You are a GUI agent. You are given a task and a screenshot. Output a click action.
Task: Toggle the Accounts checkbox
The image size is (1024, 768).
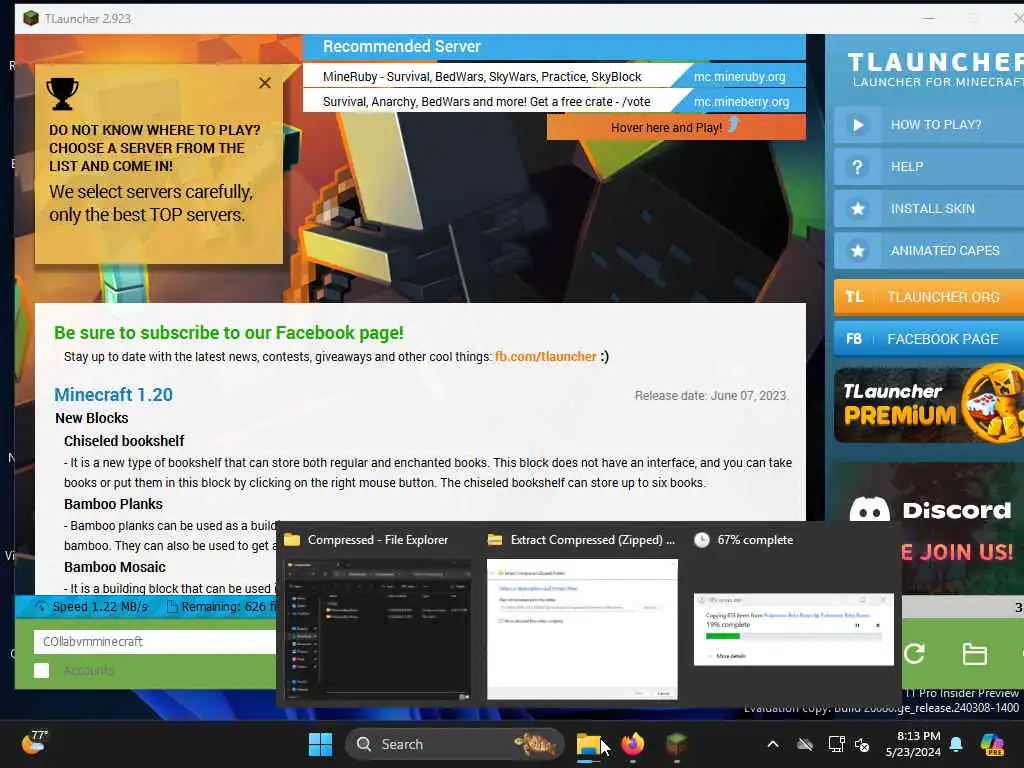pos(42,671)
